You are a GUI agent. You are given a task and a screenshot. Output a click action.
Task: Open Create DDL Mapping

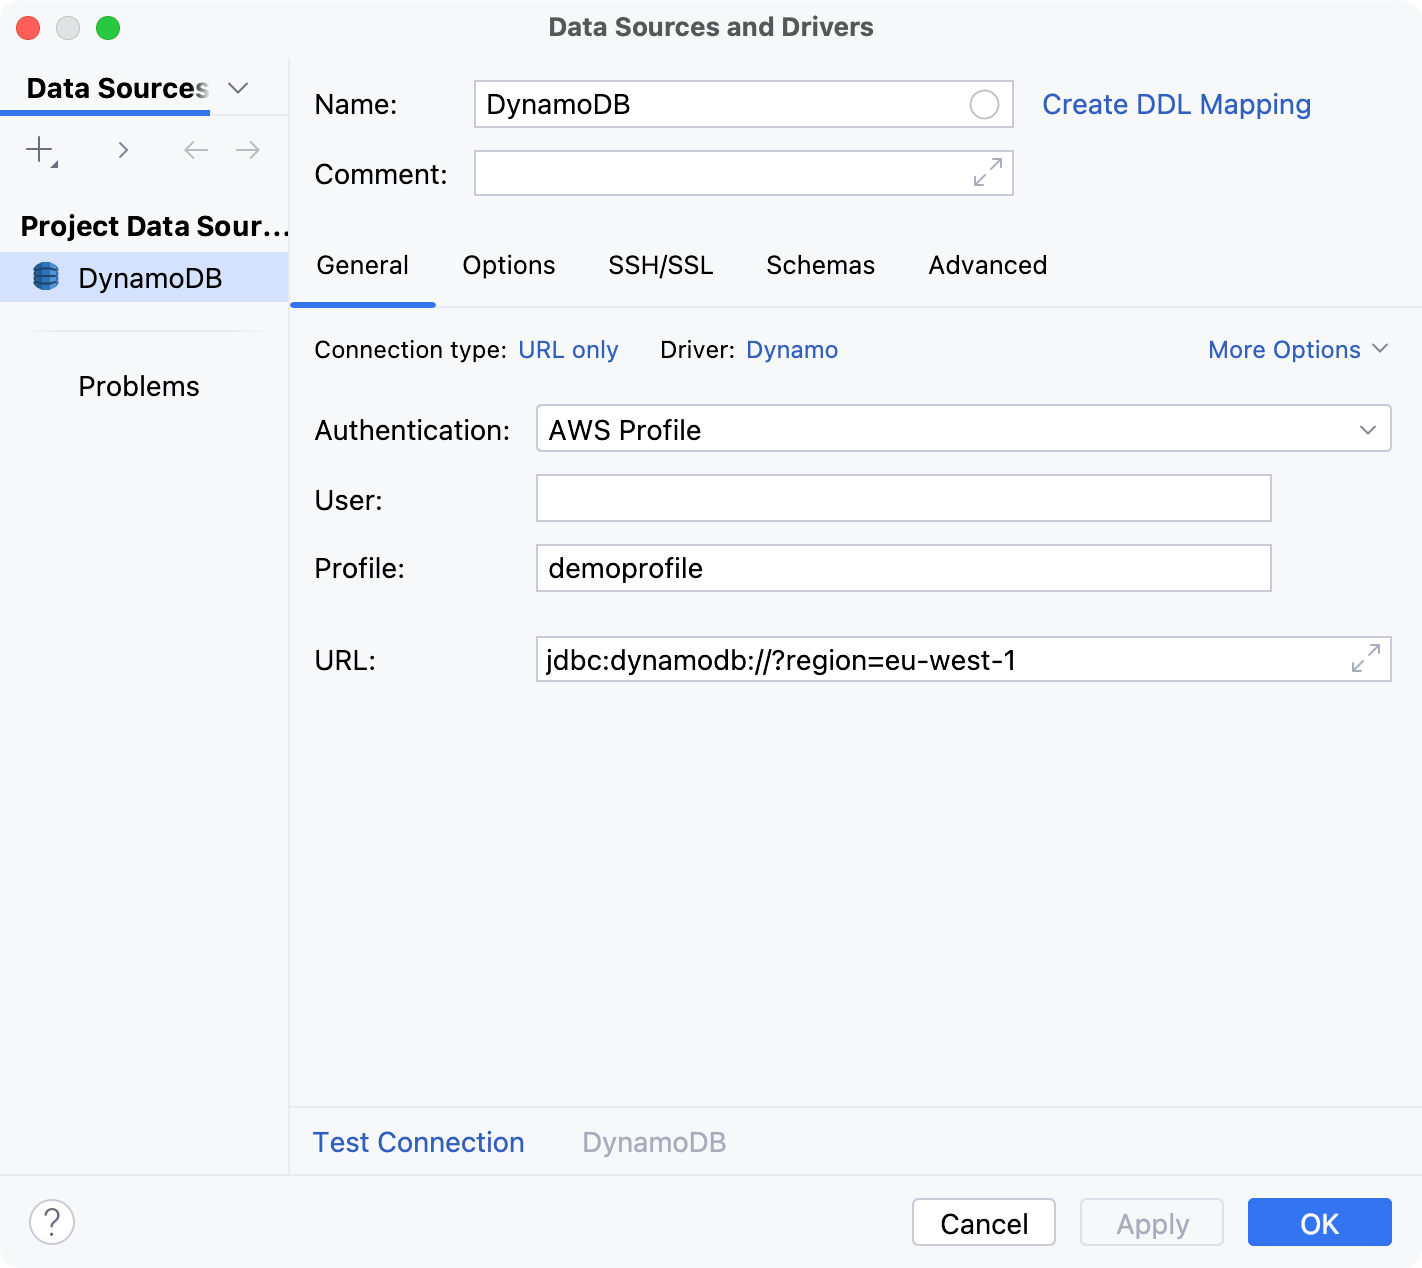(1176, 104)
